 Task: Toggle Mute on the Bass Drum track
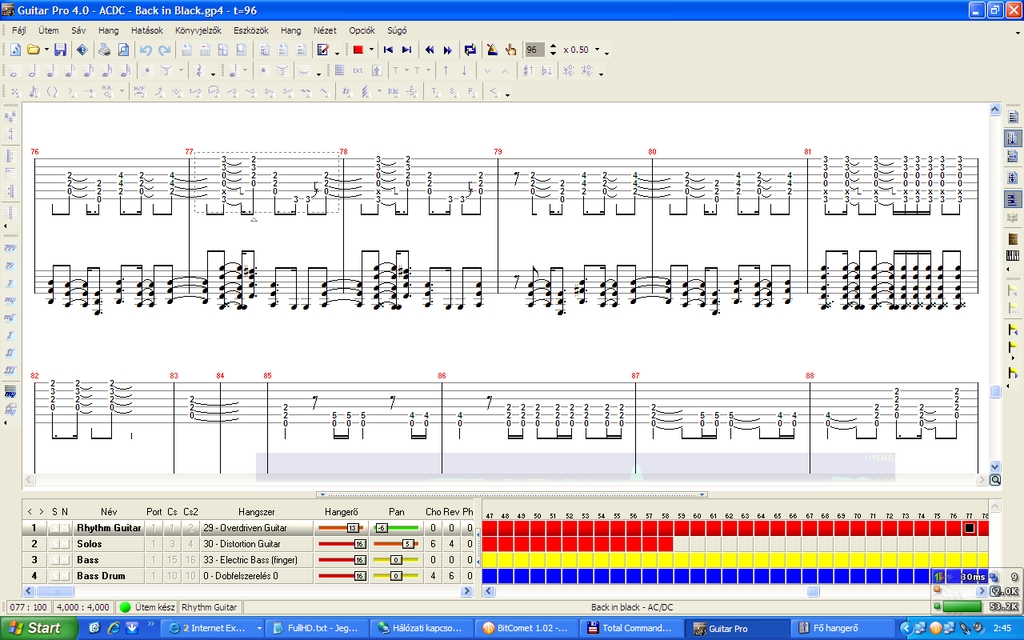coord(65,576)
